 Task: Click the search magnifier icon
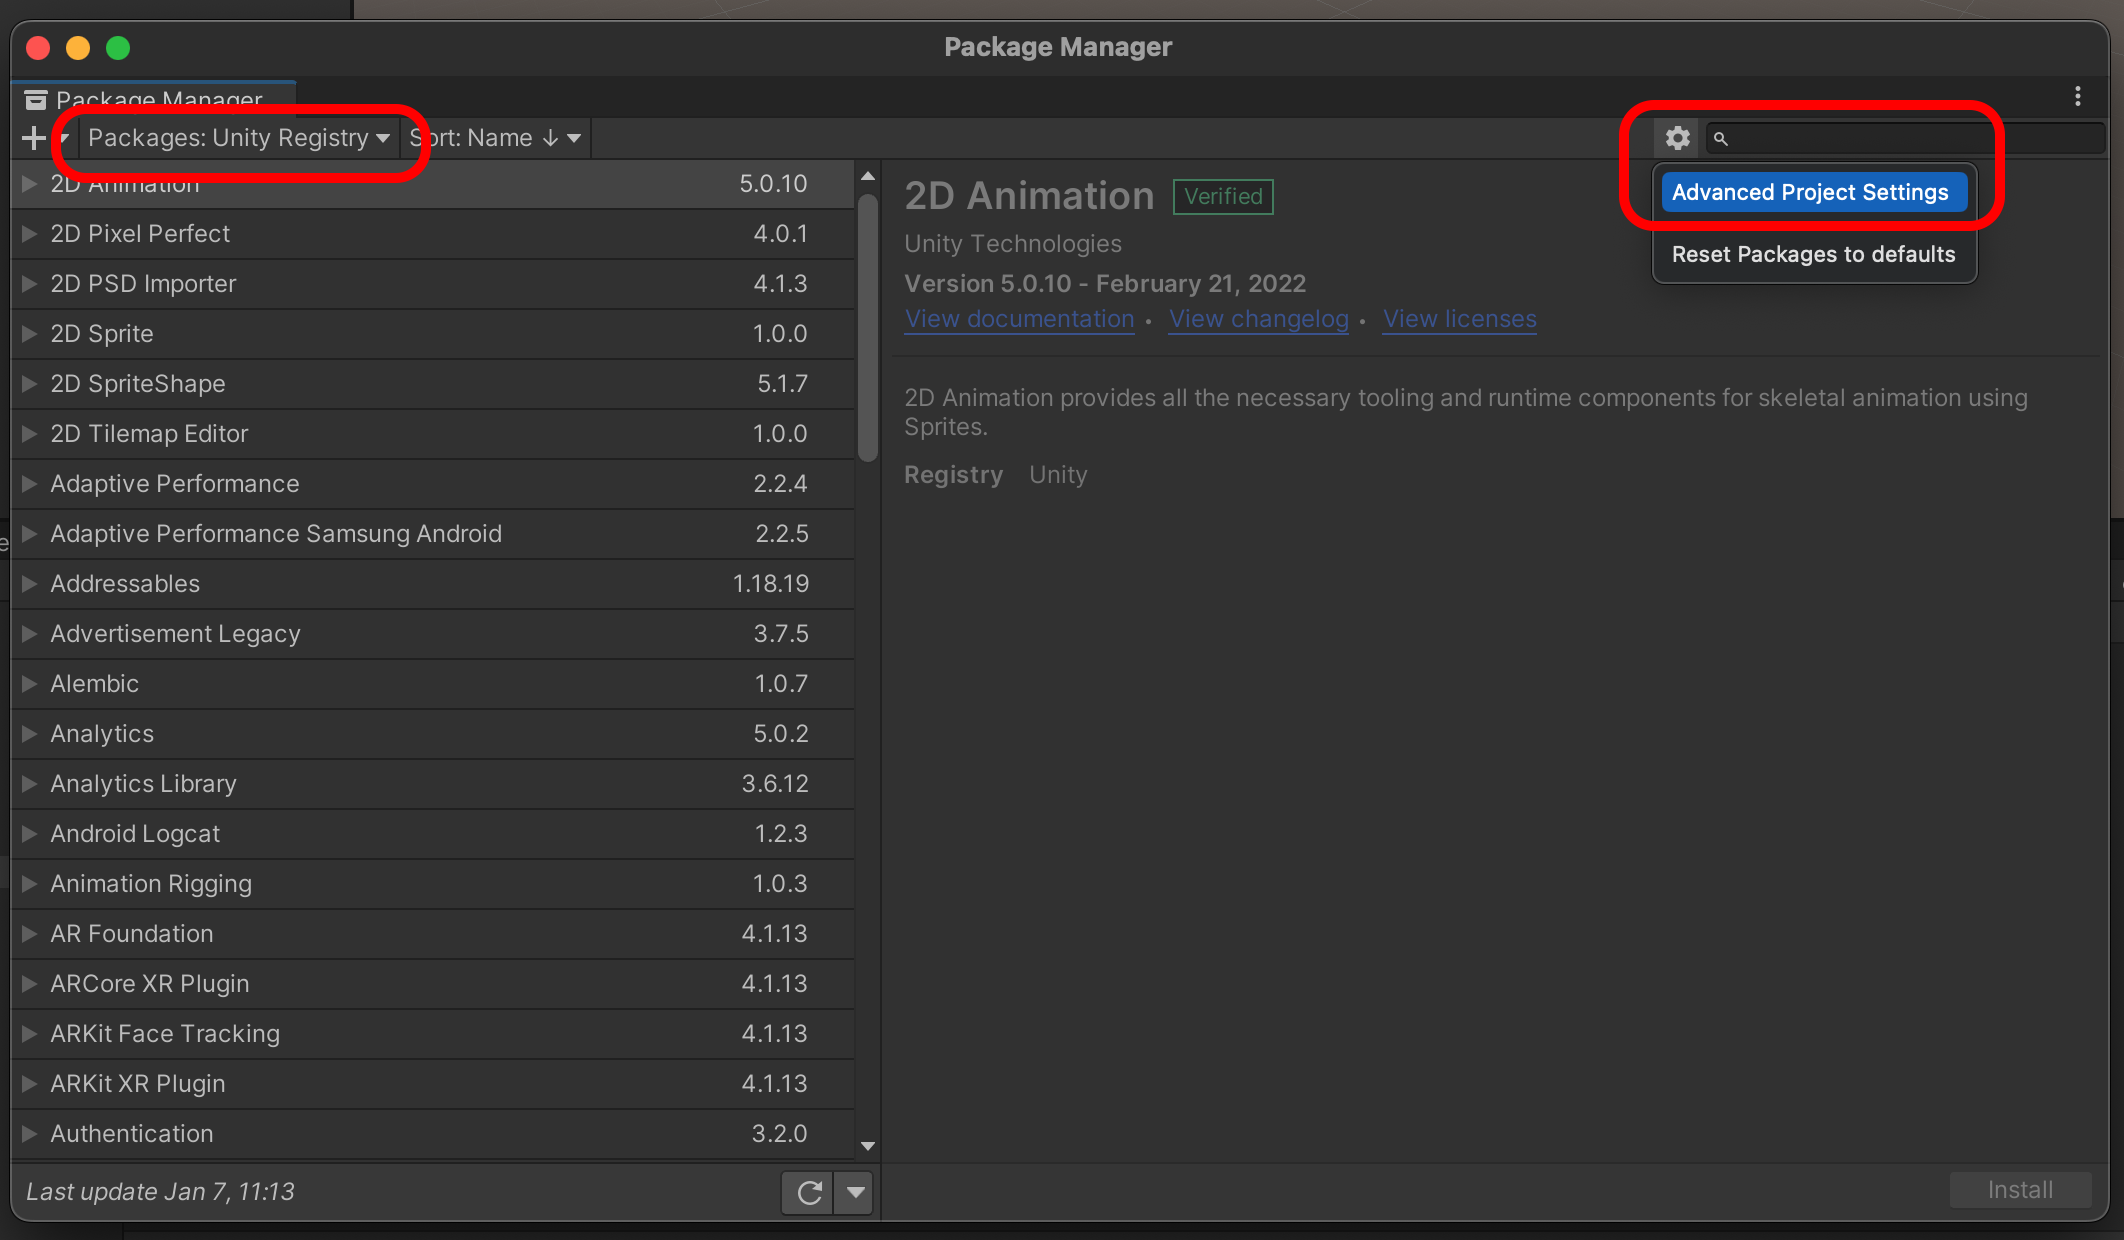pos(1721,139)
